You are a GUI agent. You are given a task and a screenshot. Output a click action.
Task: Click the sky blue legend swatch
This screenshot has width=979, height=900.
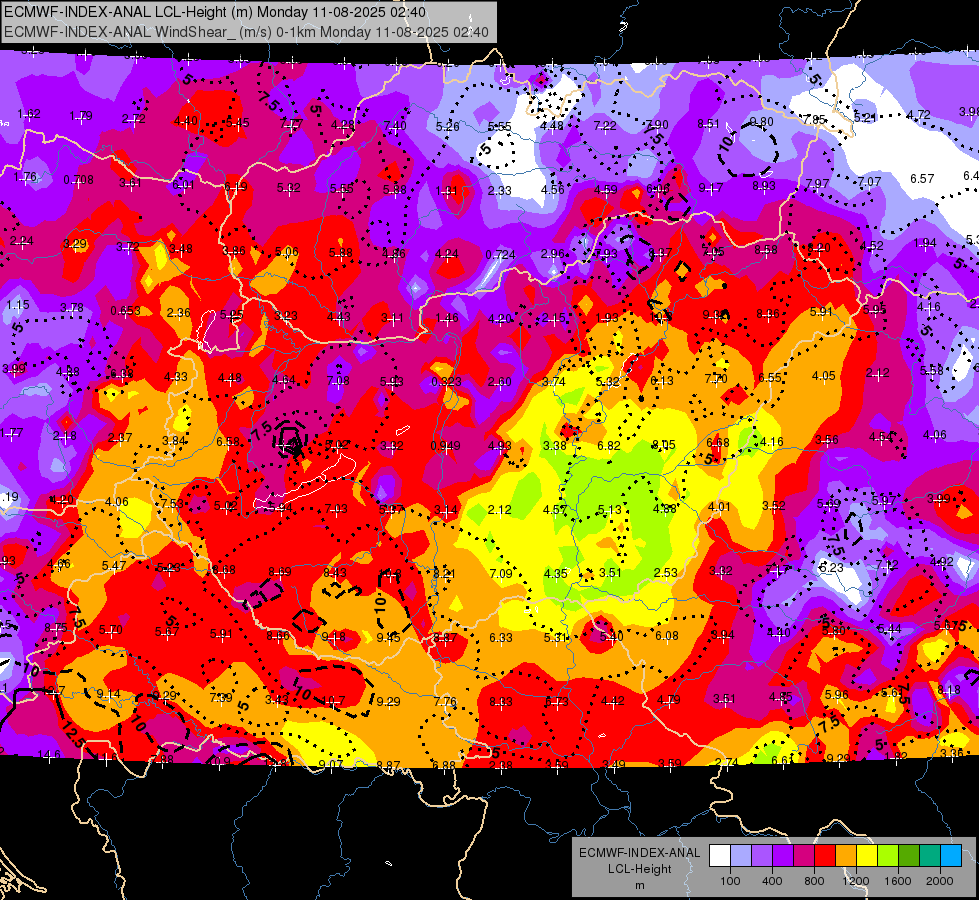(951, 856)
